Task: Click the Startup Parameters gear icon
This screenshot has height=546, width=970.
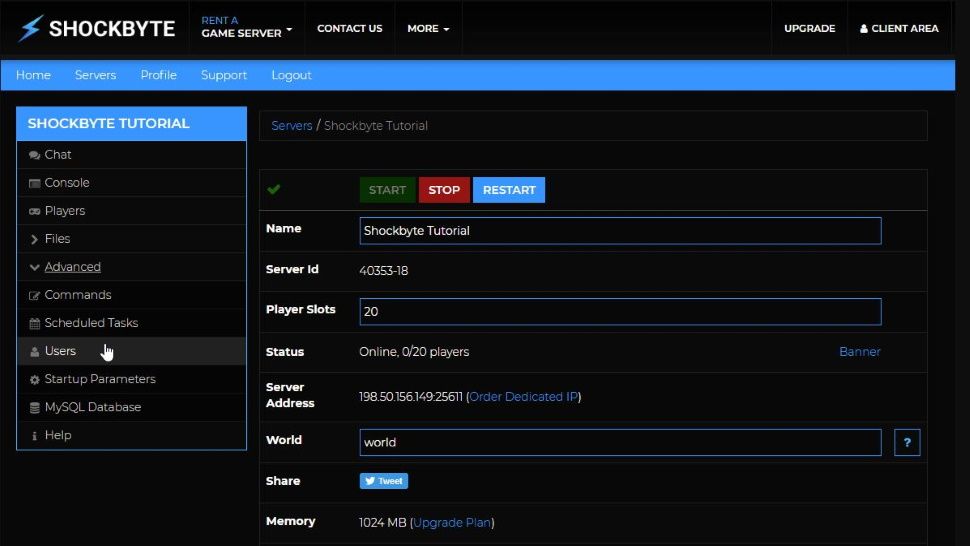Action: [35, 380]
